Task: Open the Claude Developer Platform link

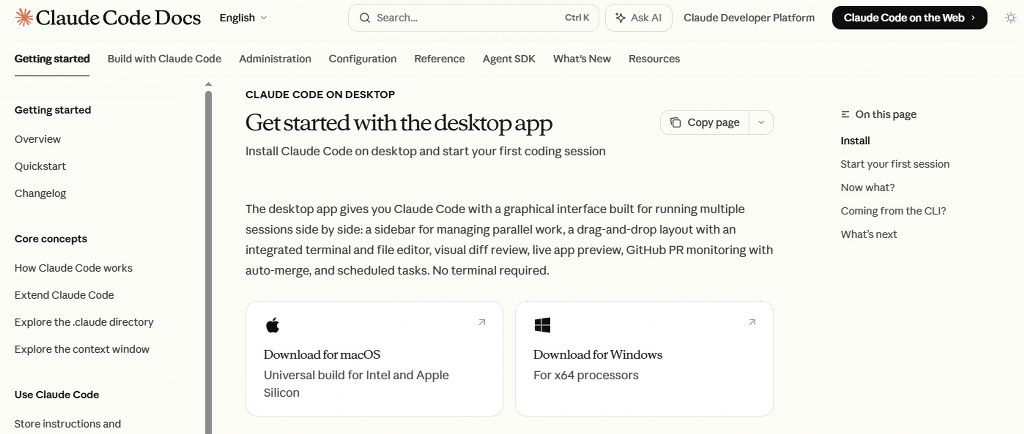Action: pos(749,18)
